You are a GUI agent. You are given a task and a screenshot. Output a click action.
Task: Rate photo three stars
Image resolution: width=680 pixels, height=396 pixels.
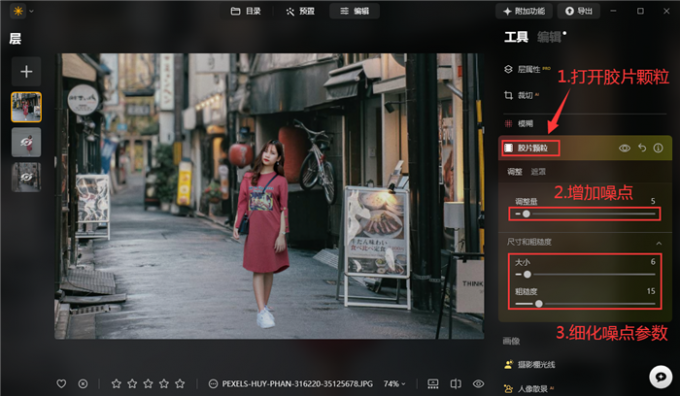tap(148, 384)
